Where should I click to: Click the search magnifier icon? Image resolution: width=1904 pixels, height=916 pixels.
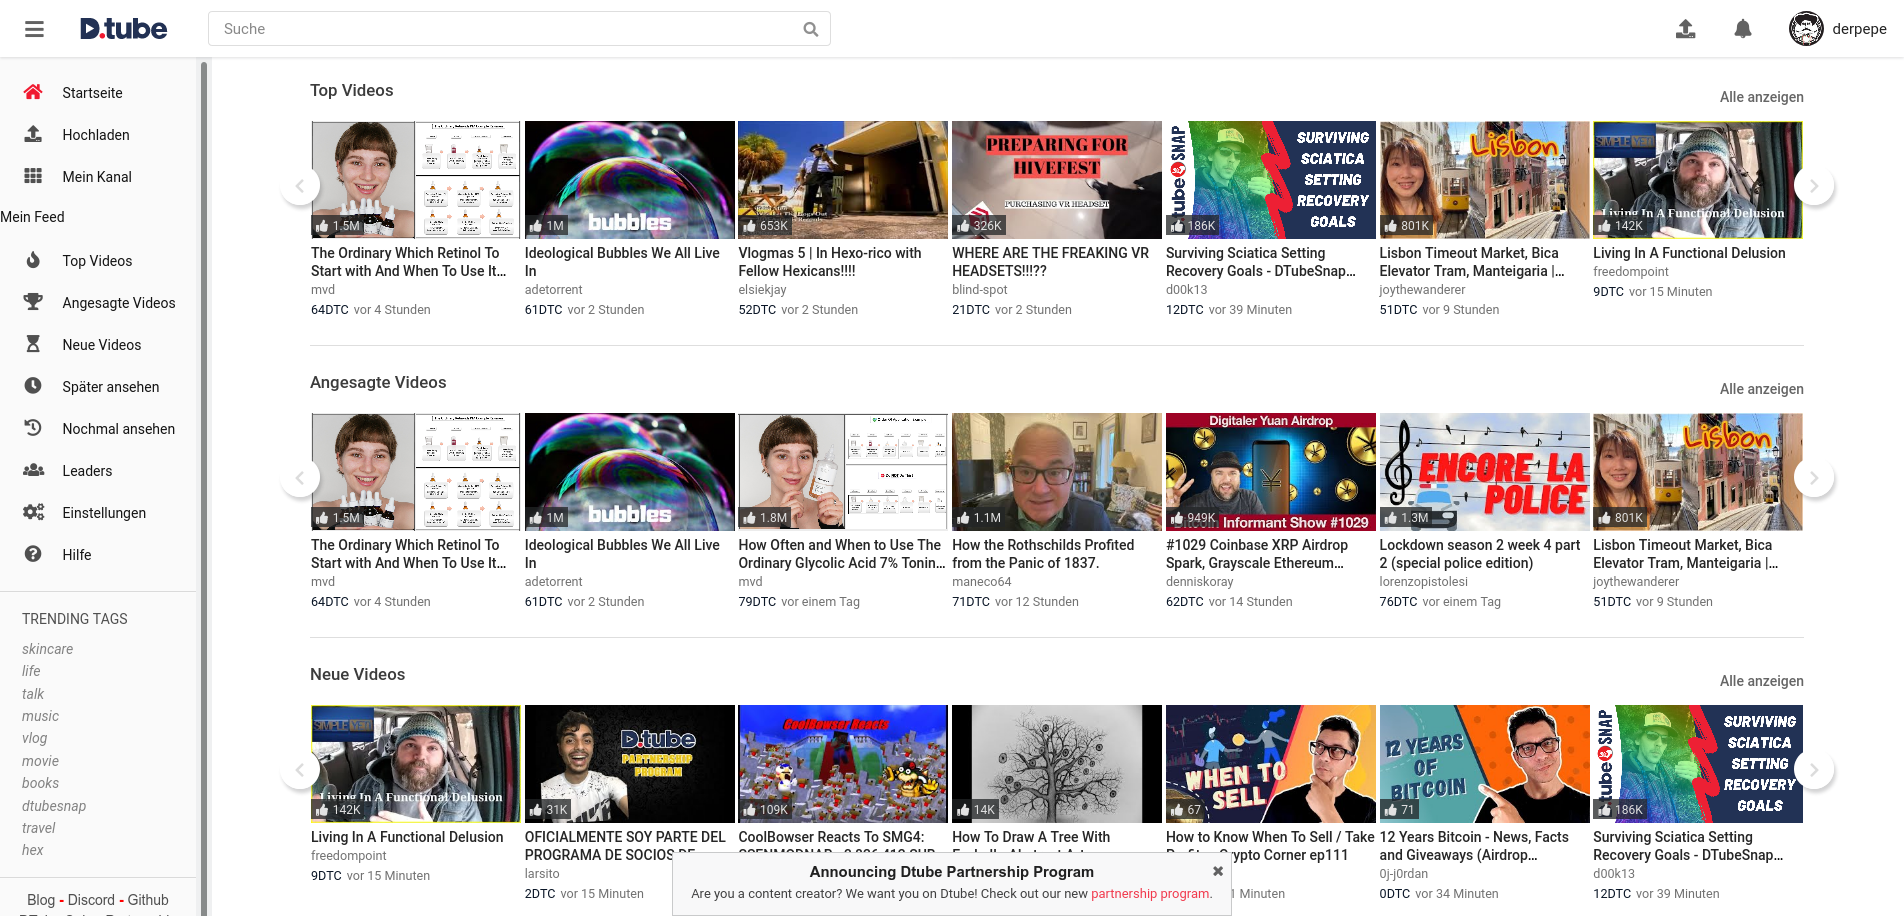coord(810,29)
